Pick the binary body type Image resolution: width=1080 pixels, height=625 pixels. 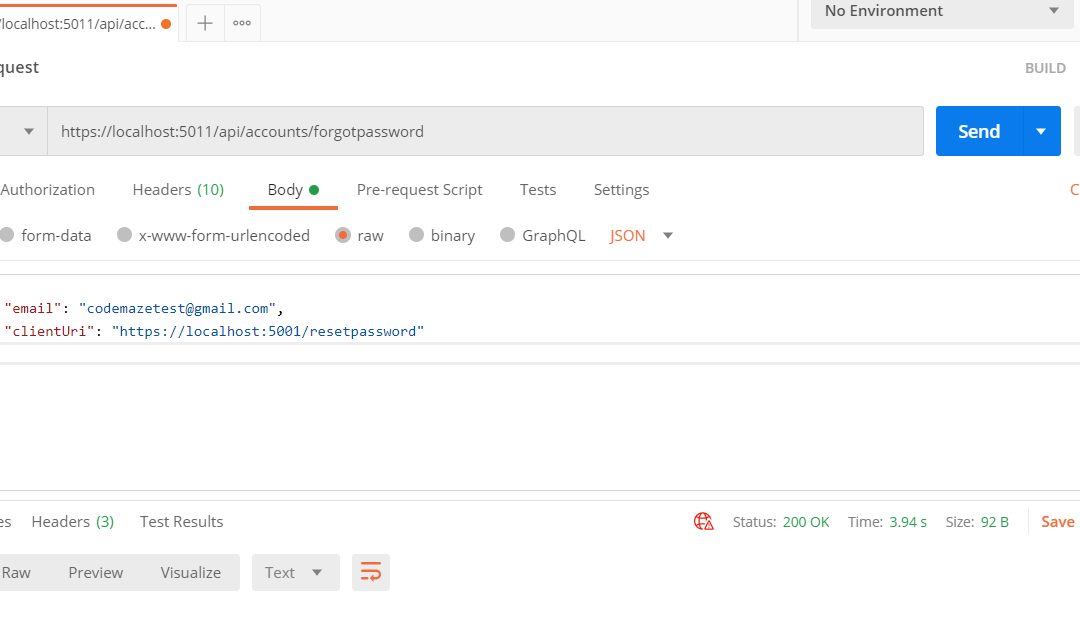[x=417, y=236]
